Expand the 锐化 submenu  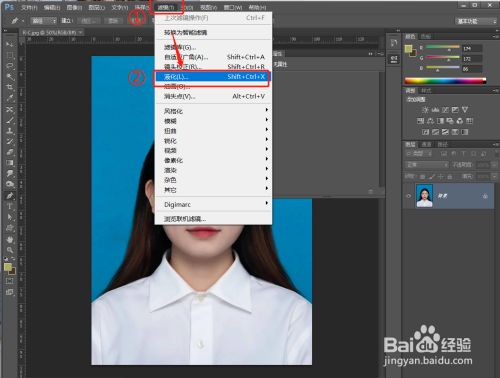coord(213,140)
